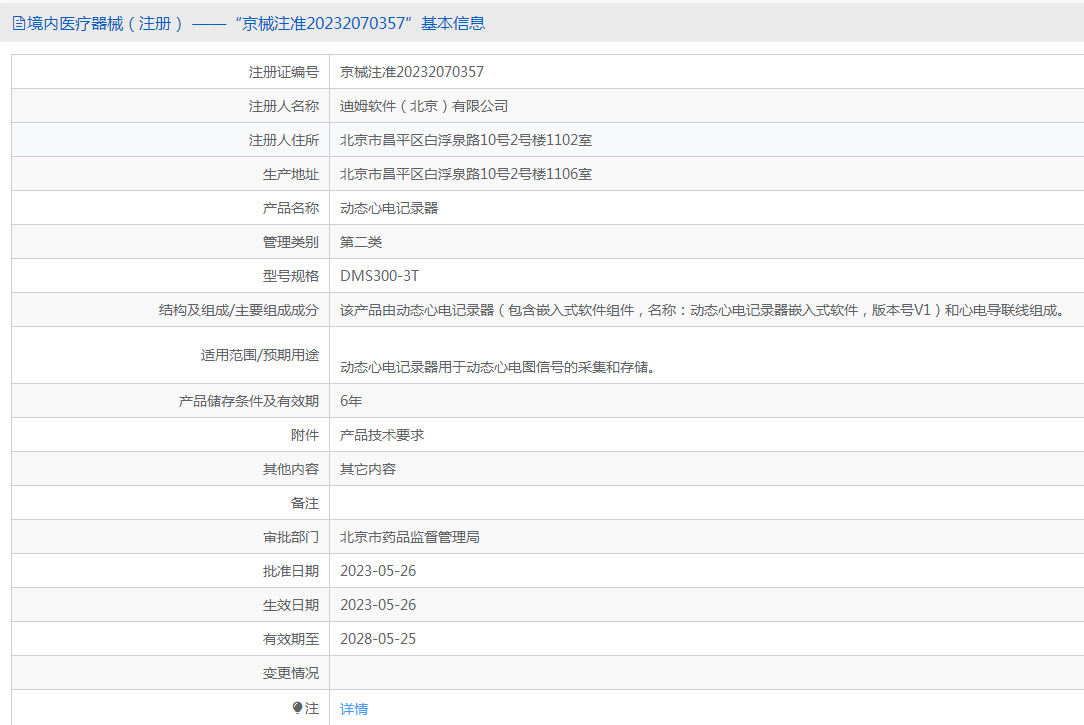Click the 其他内容 label
The height and width of the screenshot is (725, 1084).
(x=290, y=469)
